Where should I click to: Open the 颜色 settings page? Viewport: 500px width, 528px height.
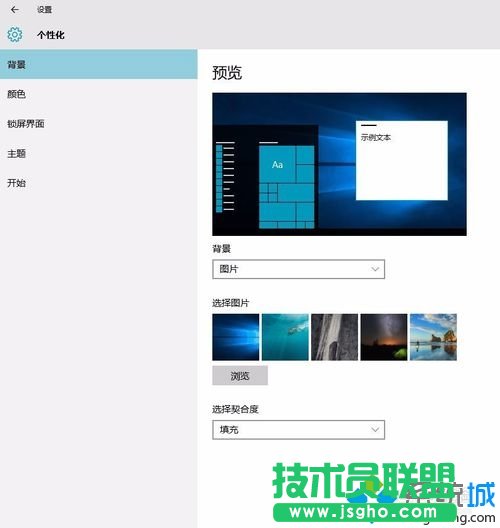[99, 94]
